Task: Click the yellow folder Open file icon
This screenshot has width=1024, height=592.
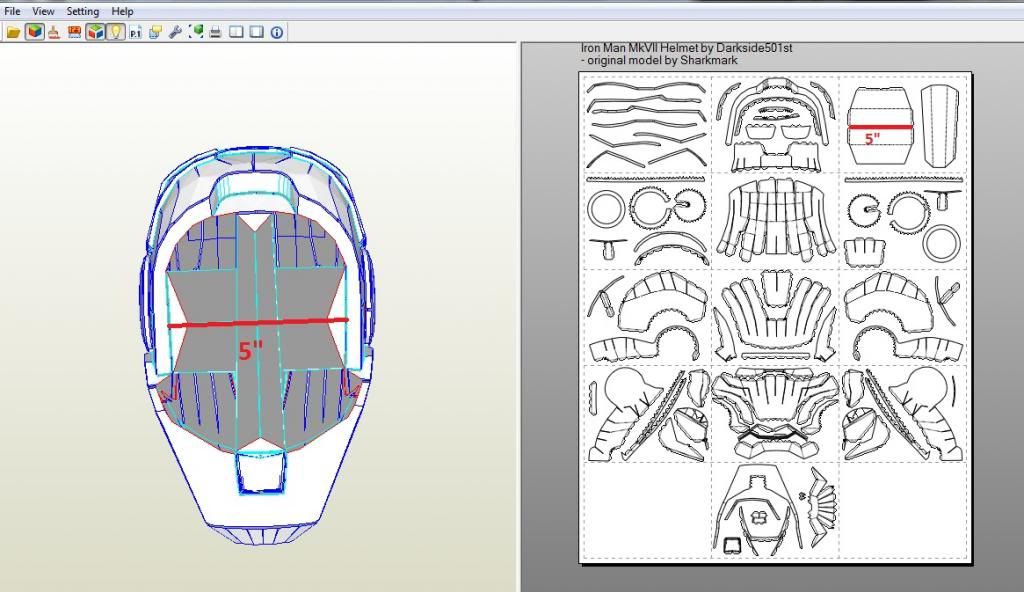Action: point(13,32)
